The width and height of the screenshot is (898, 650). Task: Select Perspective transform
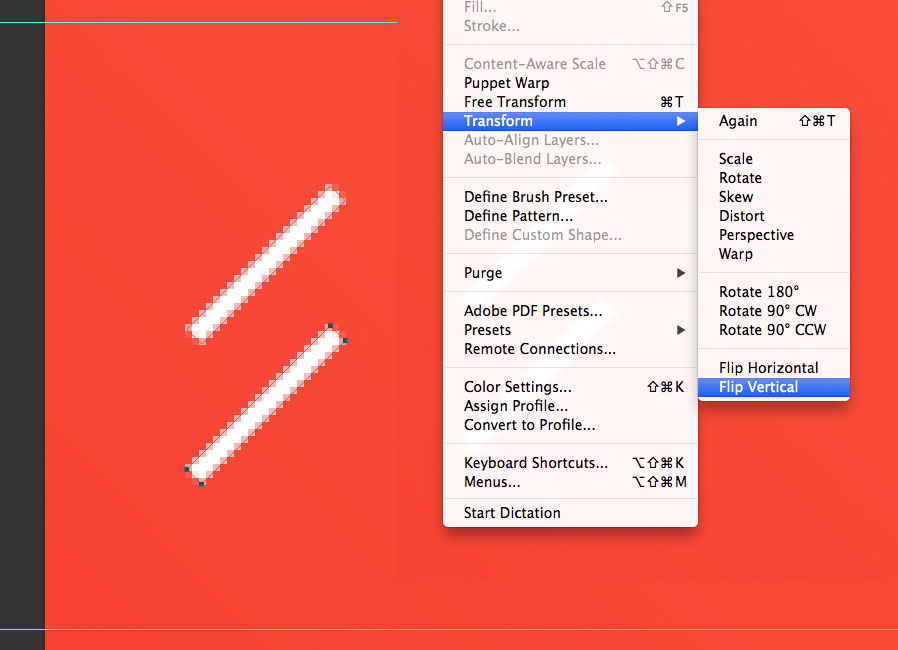[x=756, y=234]
